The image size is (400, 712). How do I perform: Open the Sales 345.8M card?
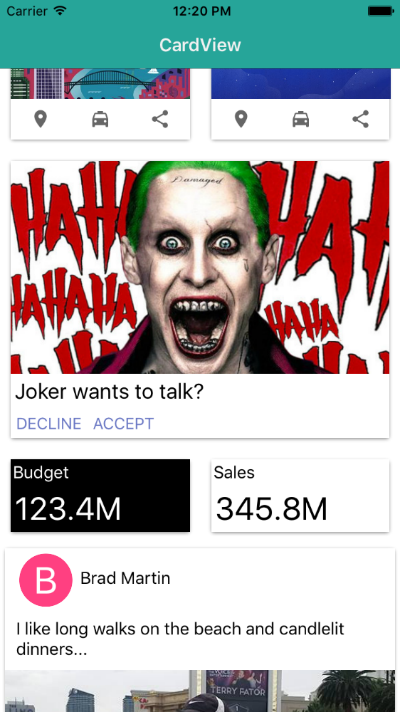coord(300,495)
